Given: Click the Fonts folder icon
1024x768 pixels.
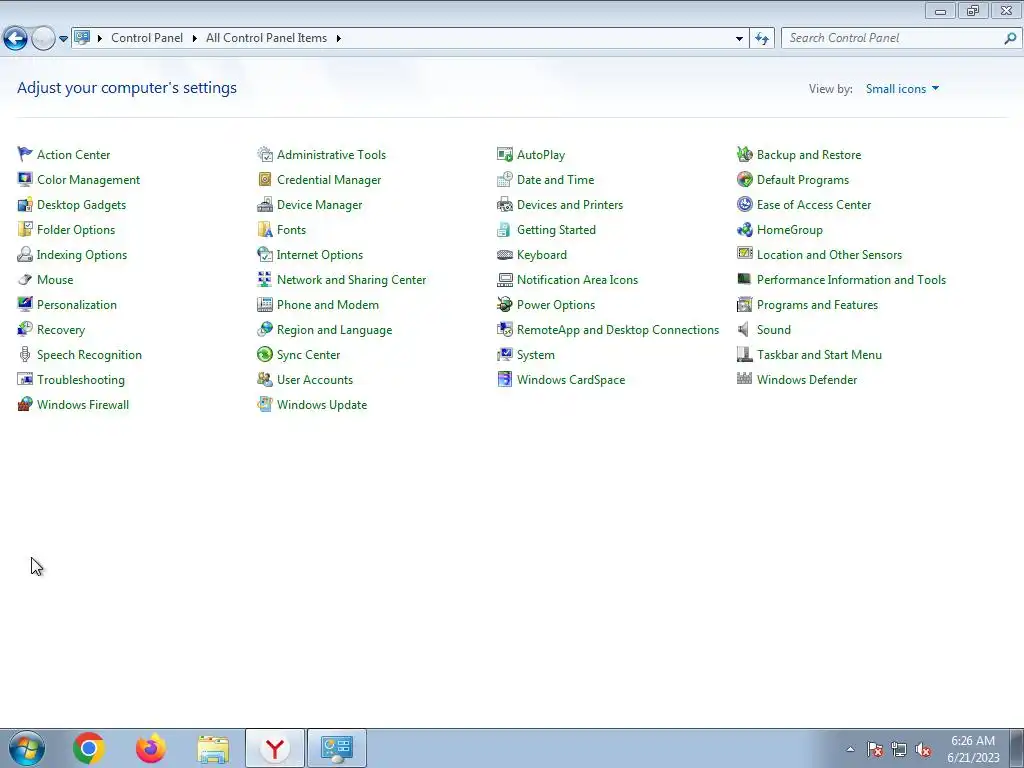Looking at the screenshot, I should (264, 229).
